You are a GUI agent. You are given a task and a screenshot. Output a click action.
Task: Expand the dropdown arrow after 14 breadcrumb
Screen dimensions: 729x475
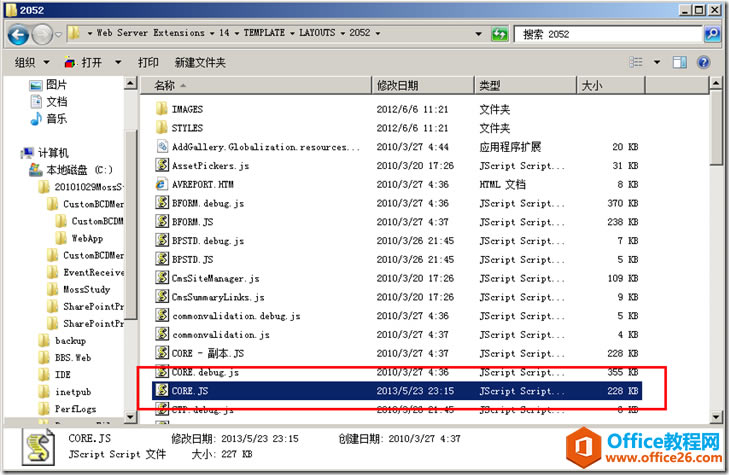pos(237,33)
